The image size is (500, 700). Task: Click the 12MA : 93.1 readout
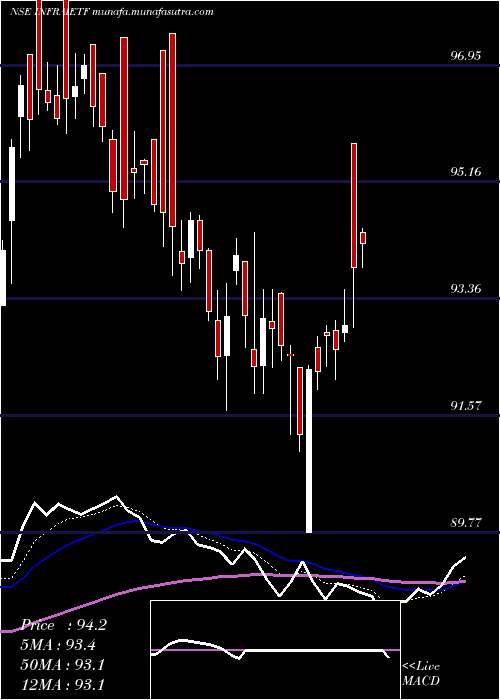click(62, 685)
